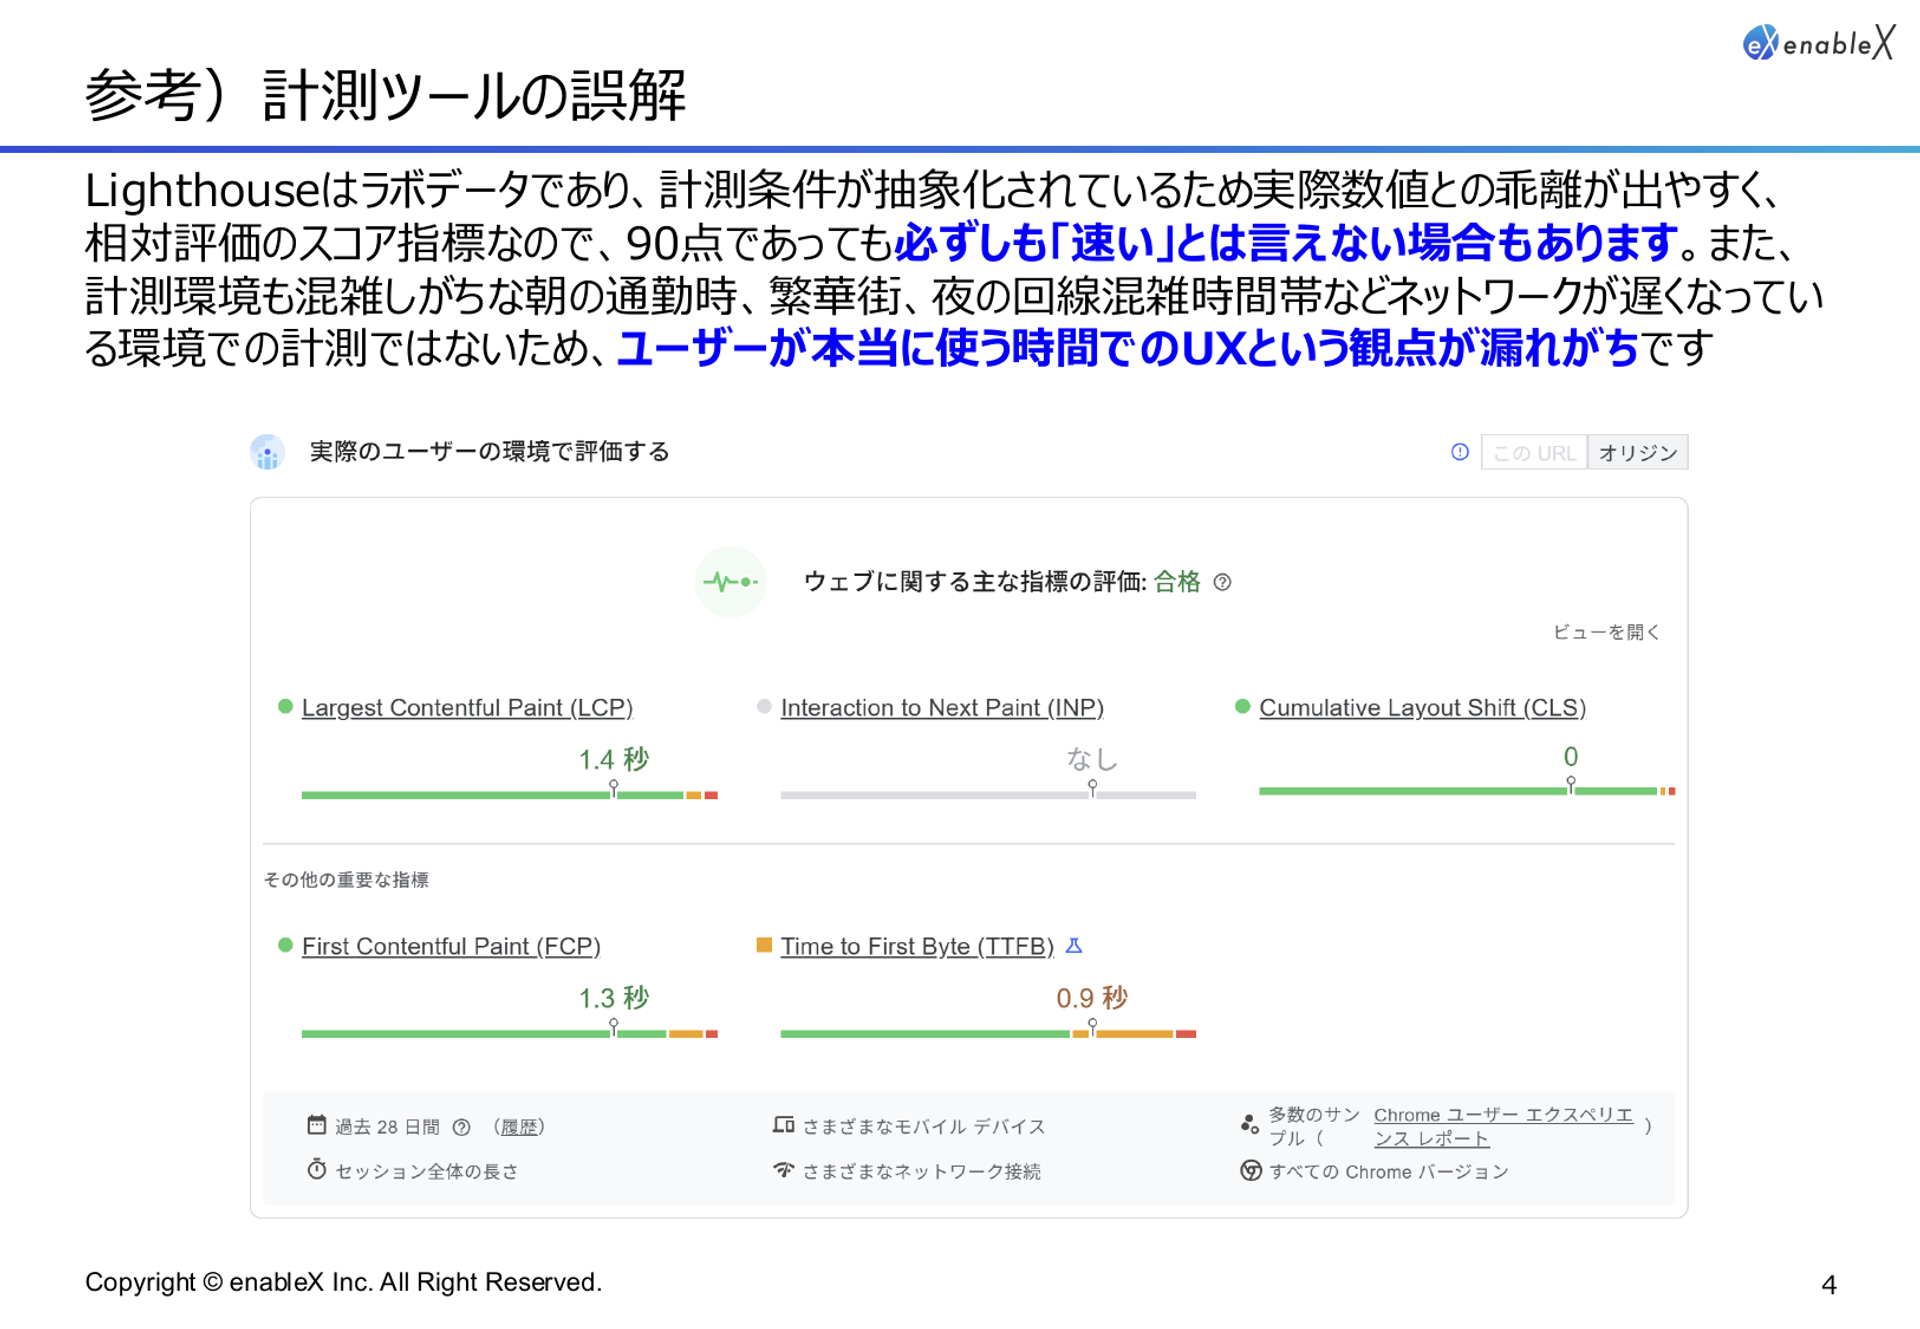The width and height of the screenshot is (1920, 1329).
Task: Click the FCP distribution bar
Action: [x=510, y=1033]
